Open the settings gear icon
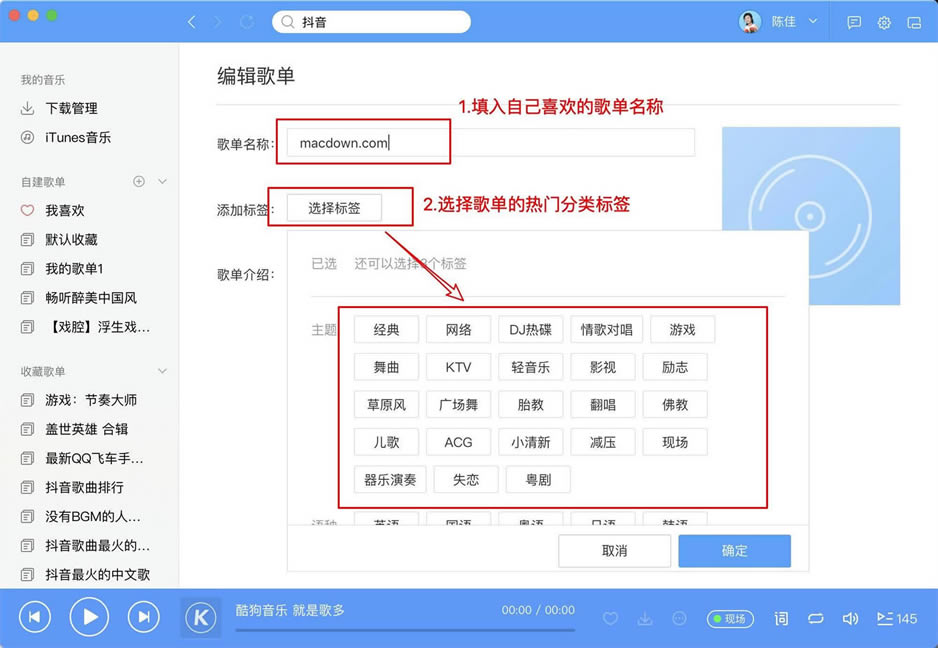 pyautogui.click(x=884, y=22)
